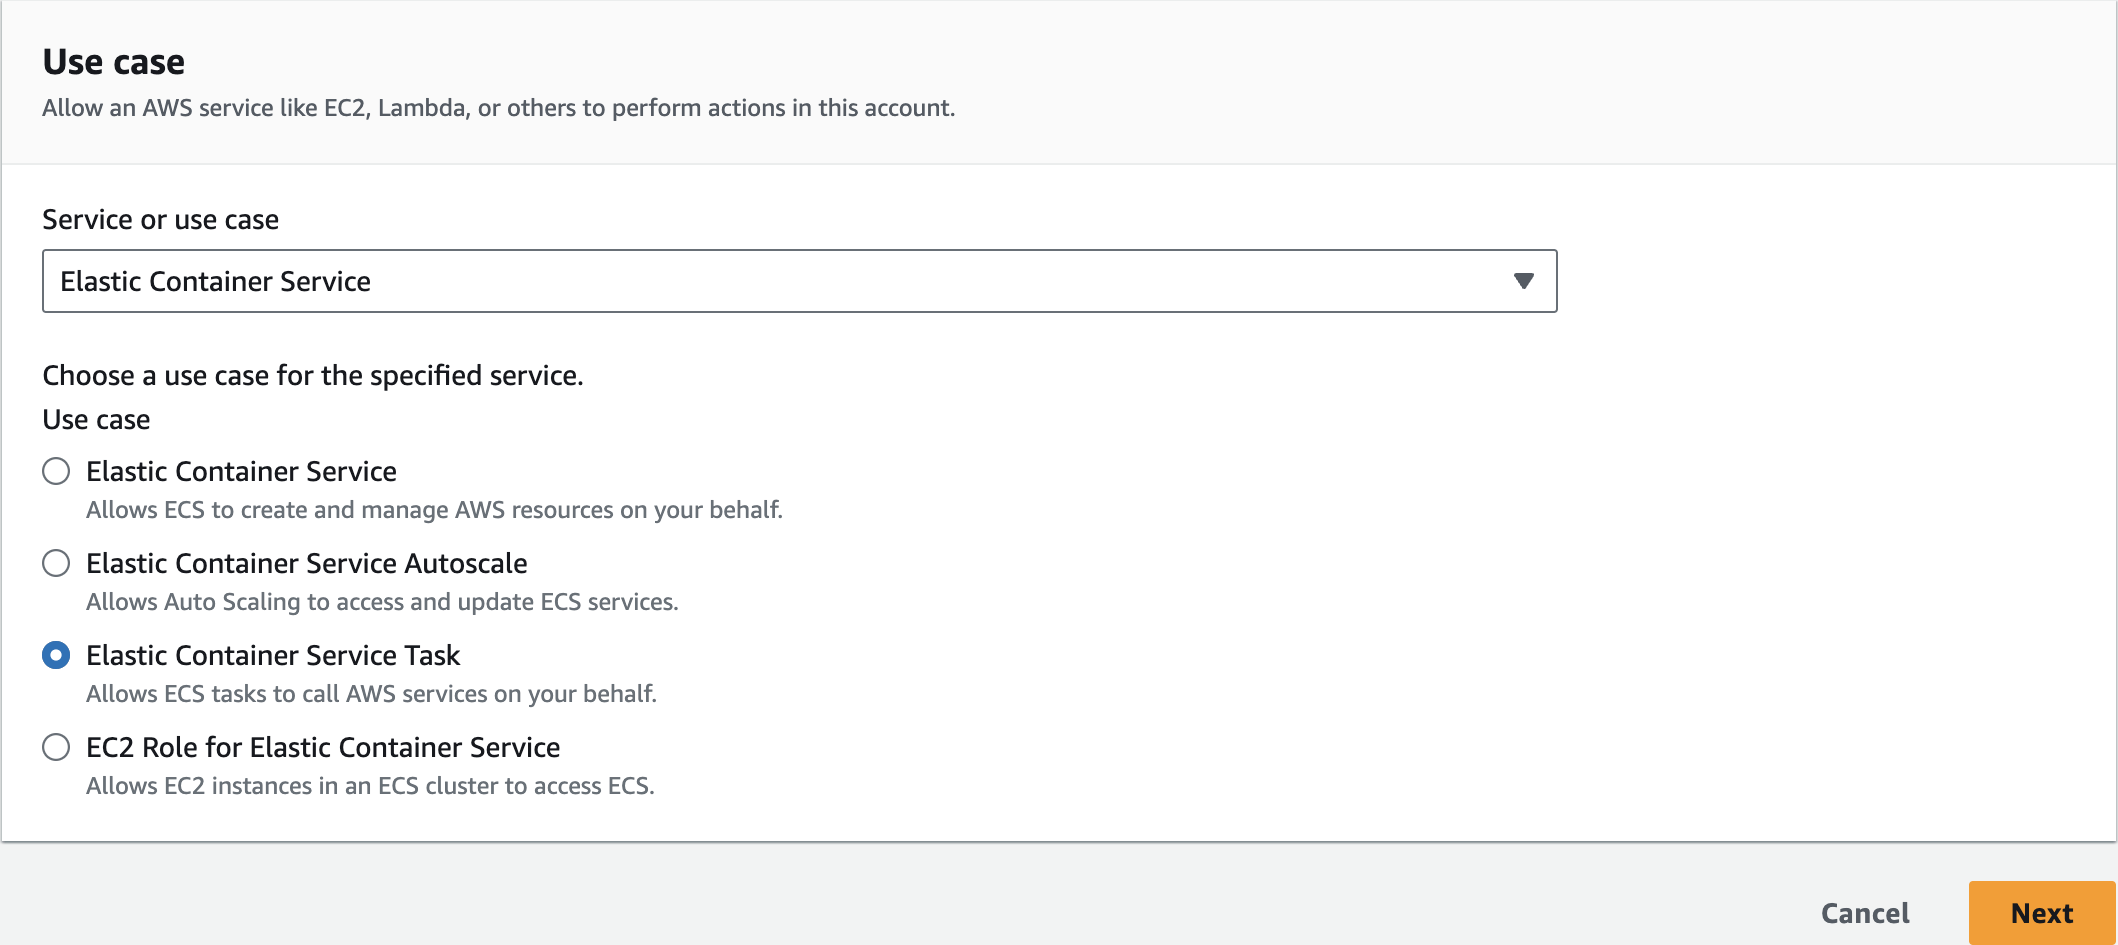Click 'Allows Auto Scaling to access' description text

click(382, 602)
